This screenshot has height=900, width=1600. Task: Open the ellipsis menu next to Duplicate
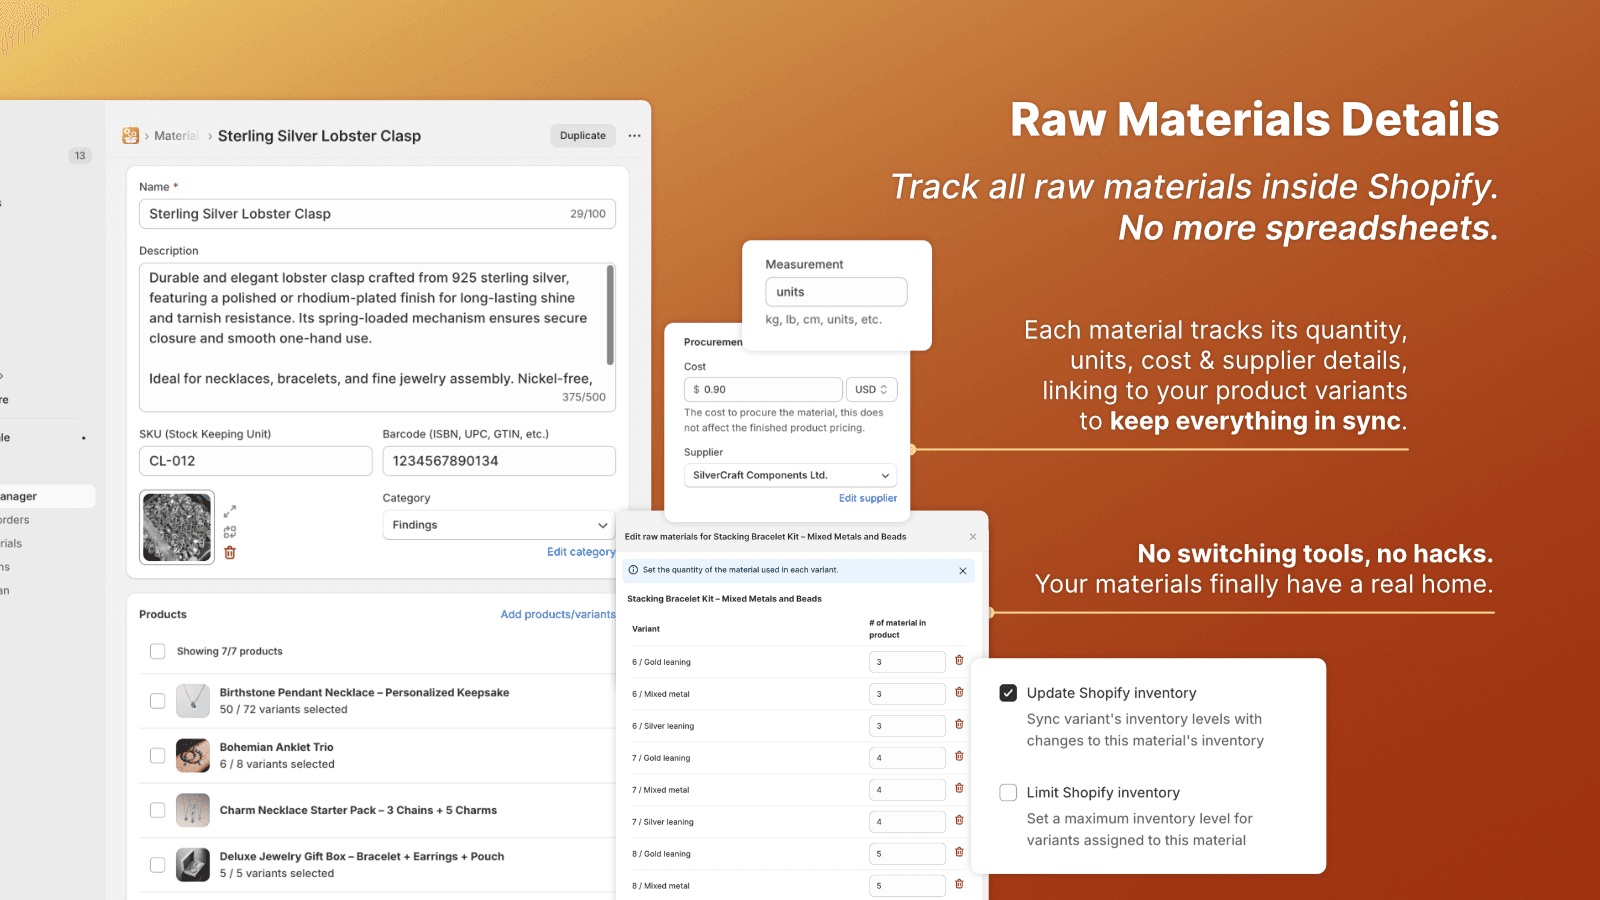(634, 135)
